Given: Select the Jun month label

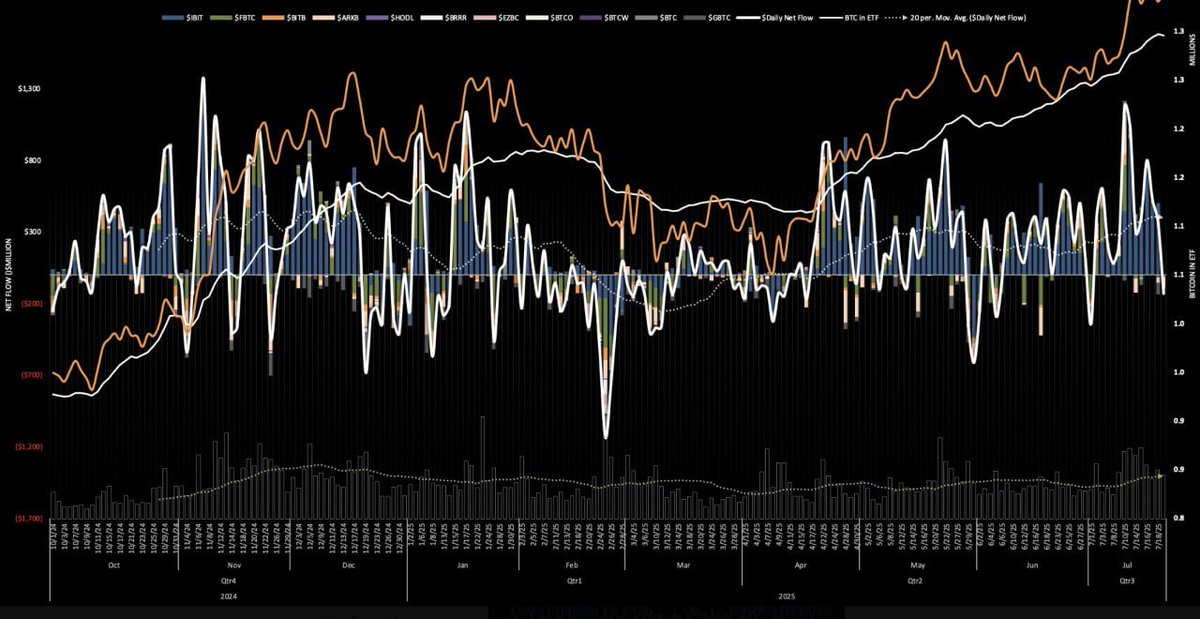Looking at the screenshot, I should 1030,565.
